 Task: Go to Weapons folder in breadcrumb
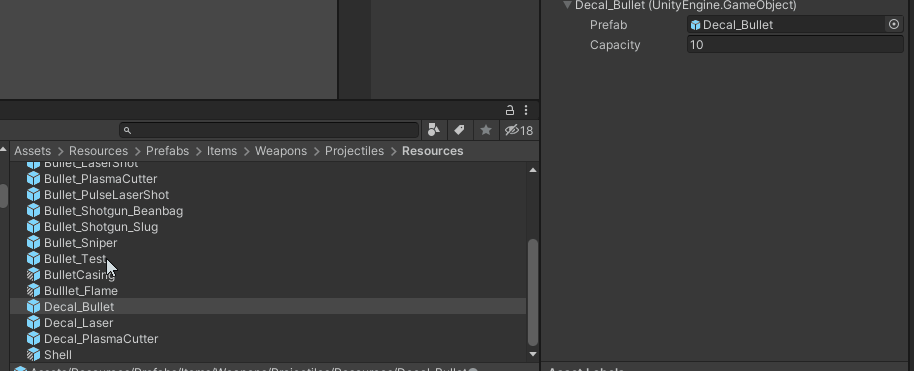tap(281, 151)
